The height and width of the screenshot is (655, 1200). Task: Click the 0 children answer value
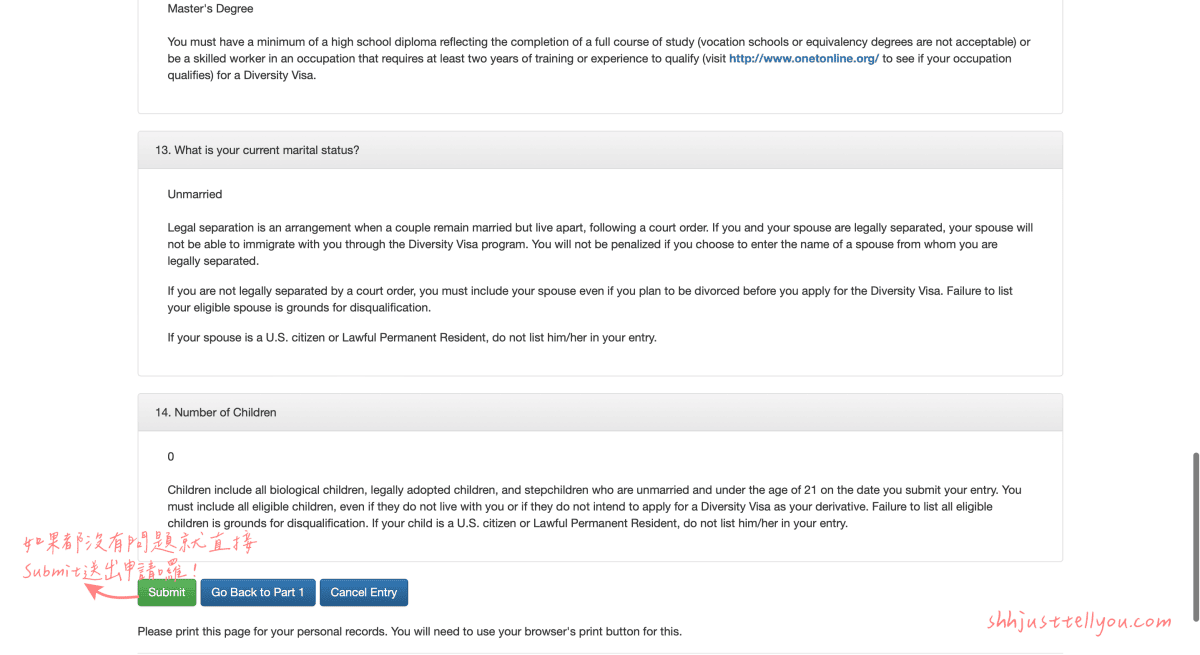click(x=171, y=456)
